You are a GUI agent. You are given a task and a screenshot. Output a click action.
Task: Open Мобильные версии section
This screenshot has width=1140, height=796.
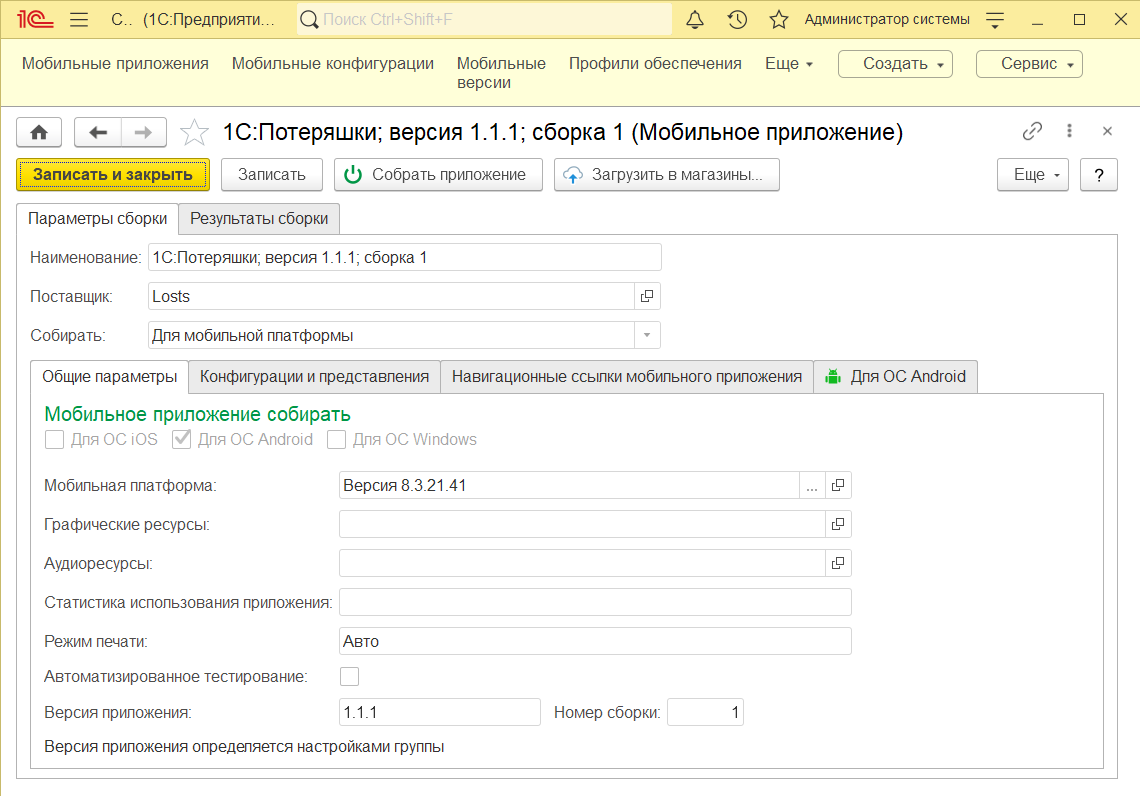coord(501,73)
